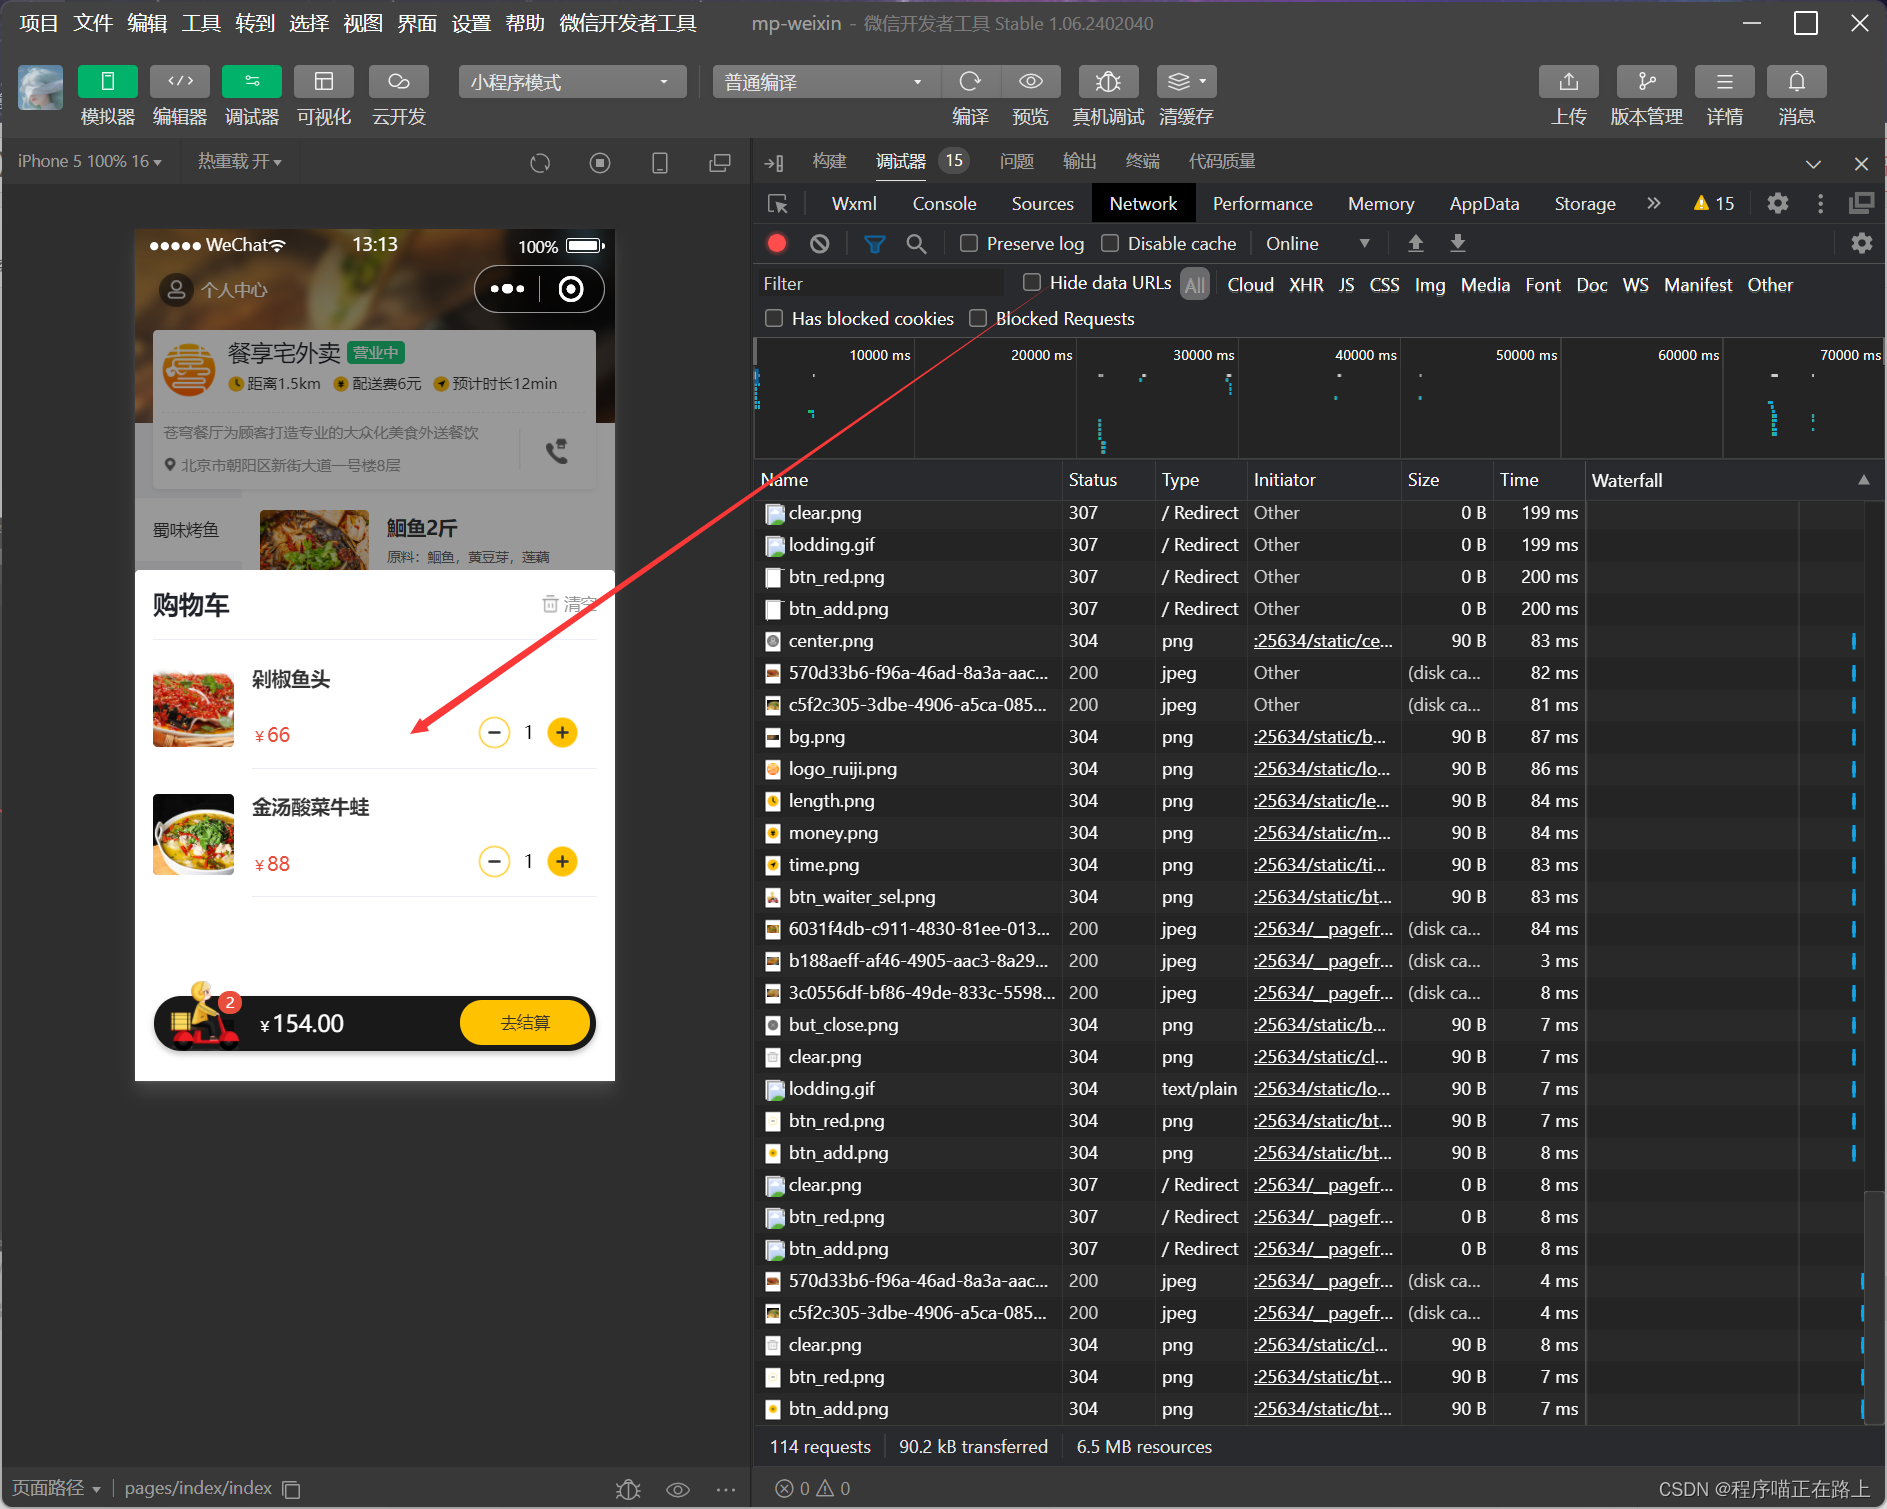1887x1509 pixels.
Task: Click the simulator stop icon
Action: pyautogui.click(x=600, y=163)
